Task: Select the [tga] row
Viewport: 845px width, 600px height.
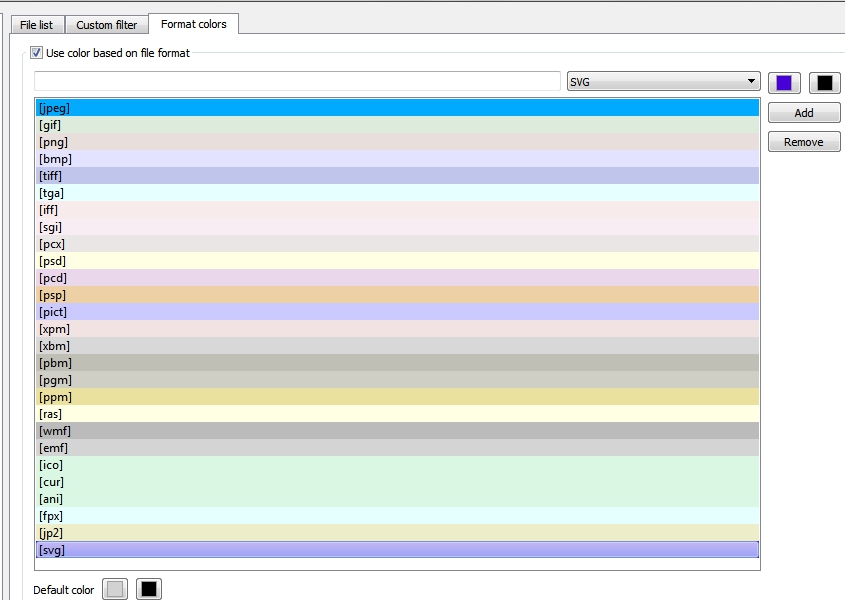Action: click(397, 193)
